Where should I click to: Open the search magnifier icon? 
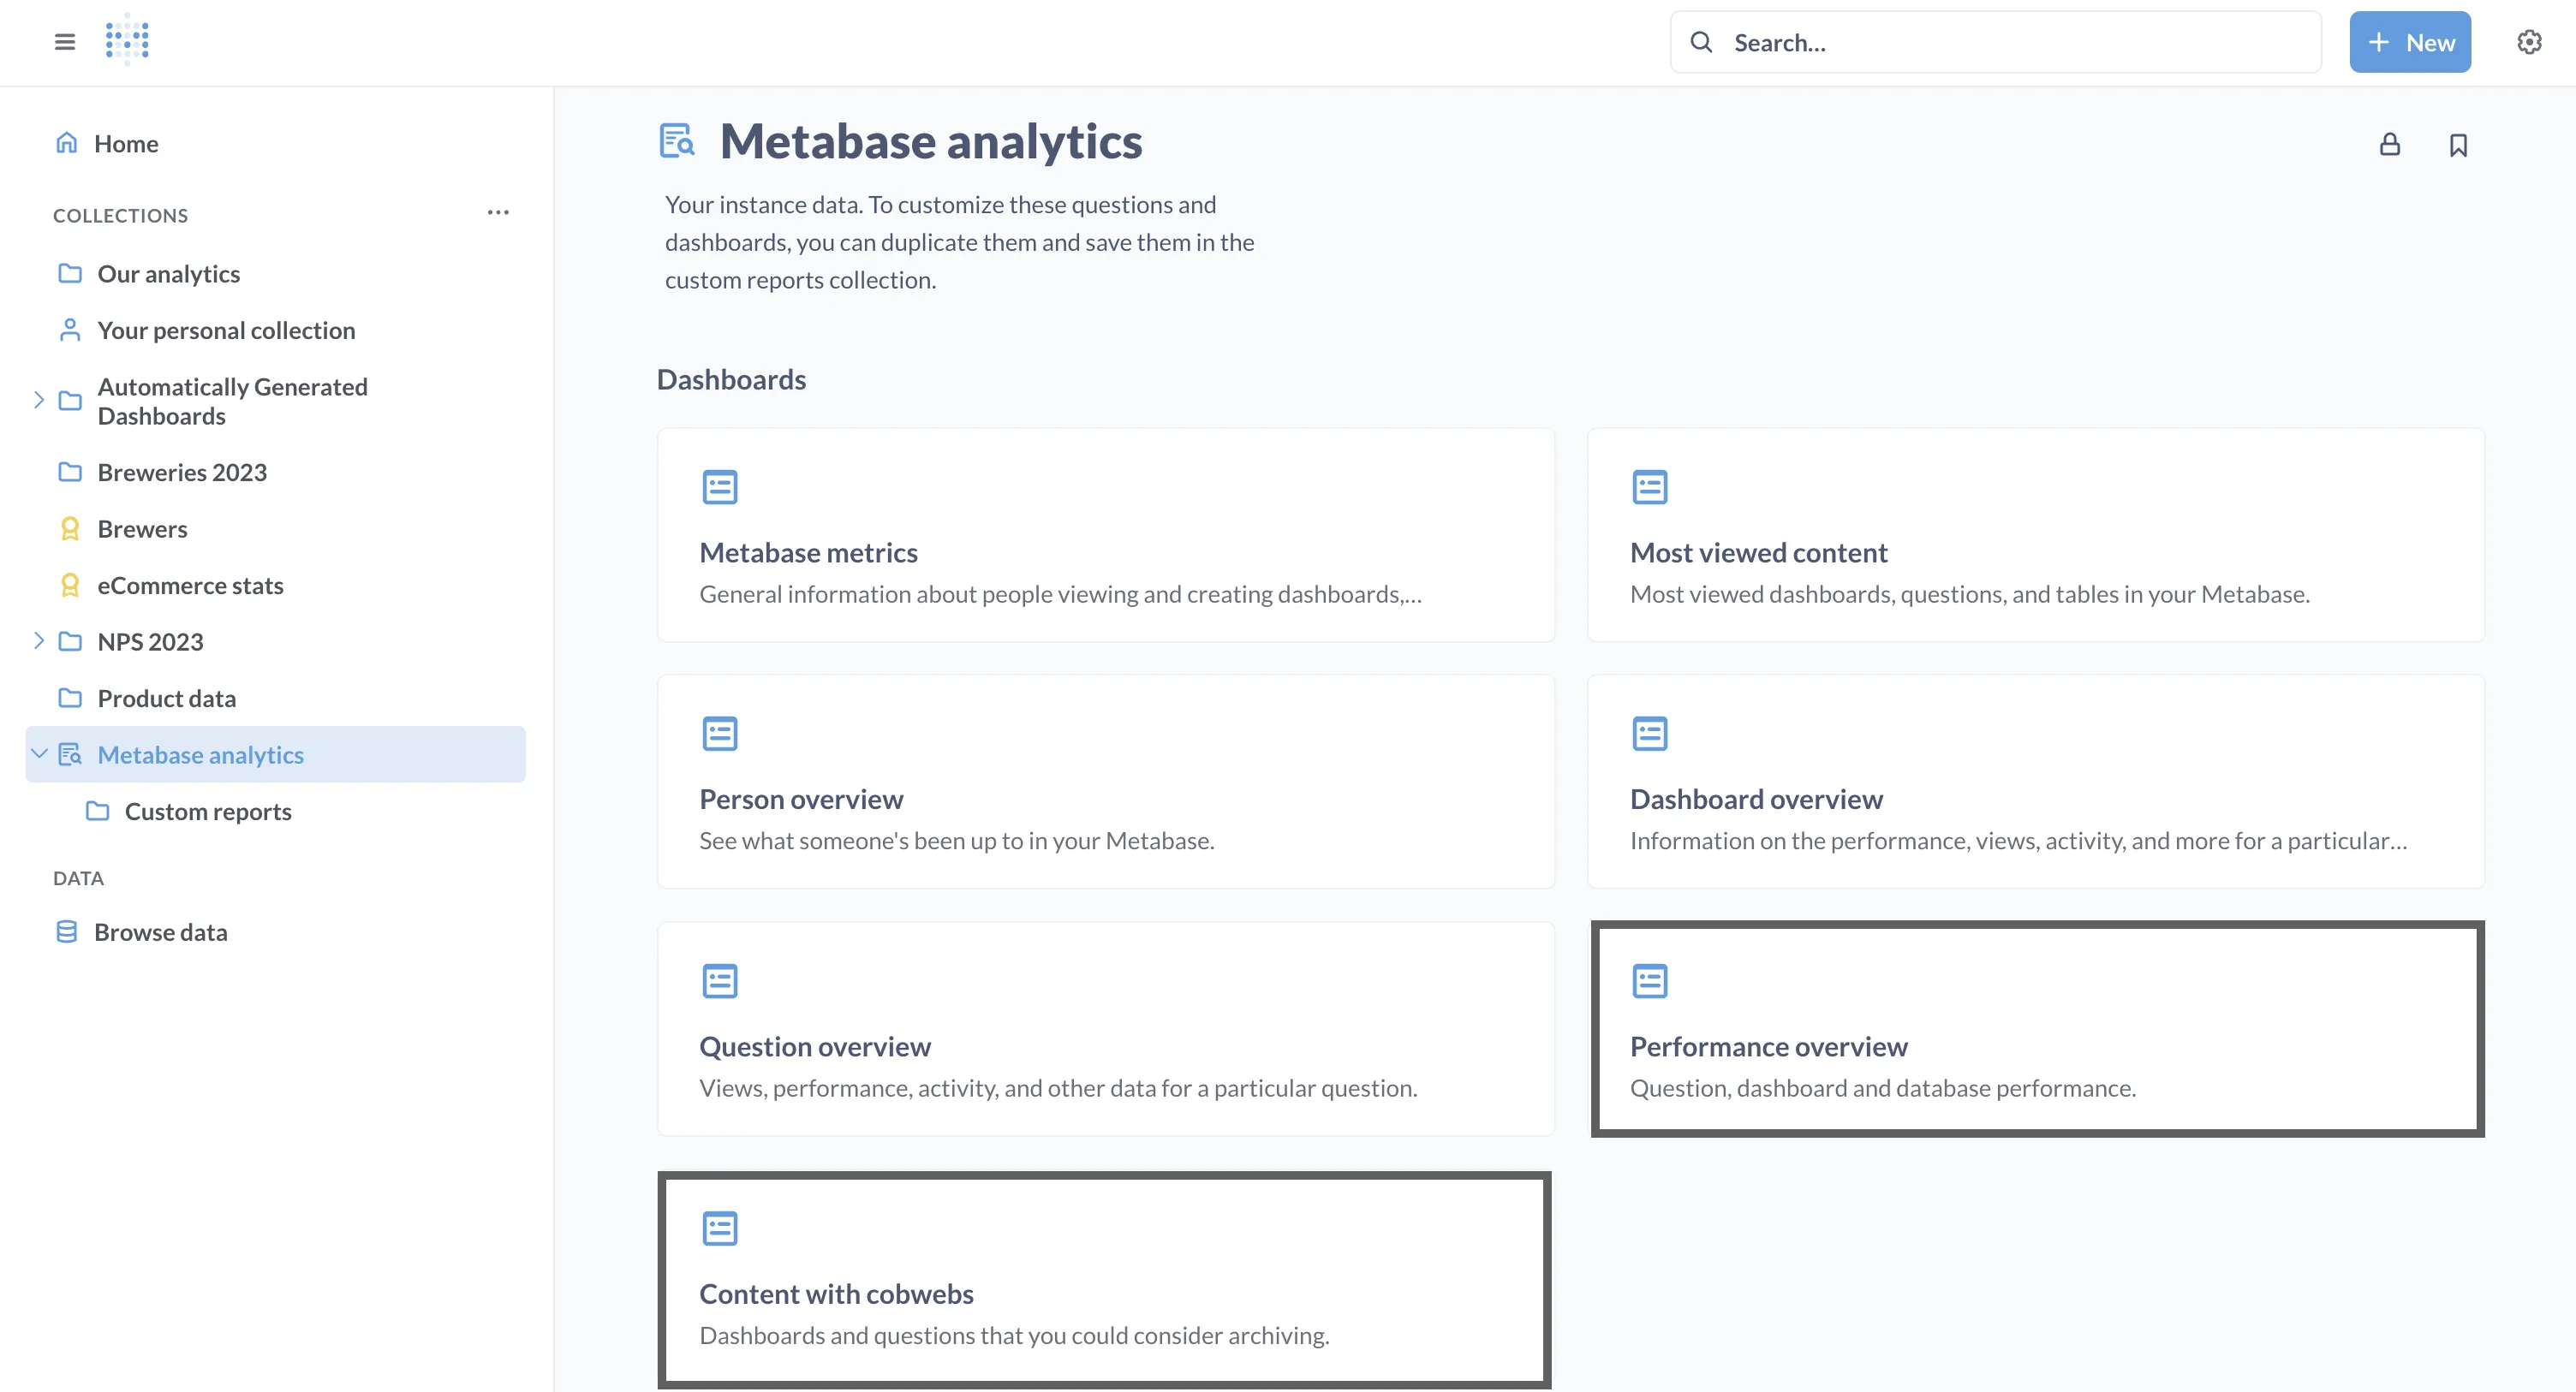[x=1702, y=41]
